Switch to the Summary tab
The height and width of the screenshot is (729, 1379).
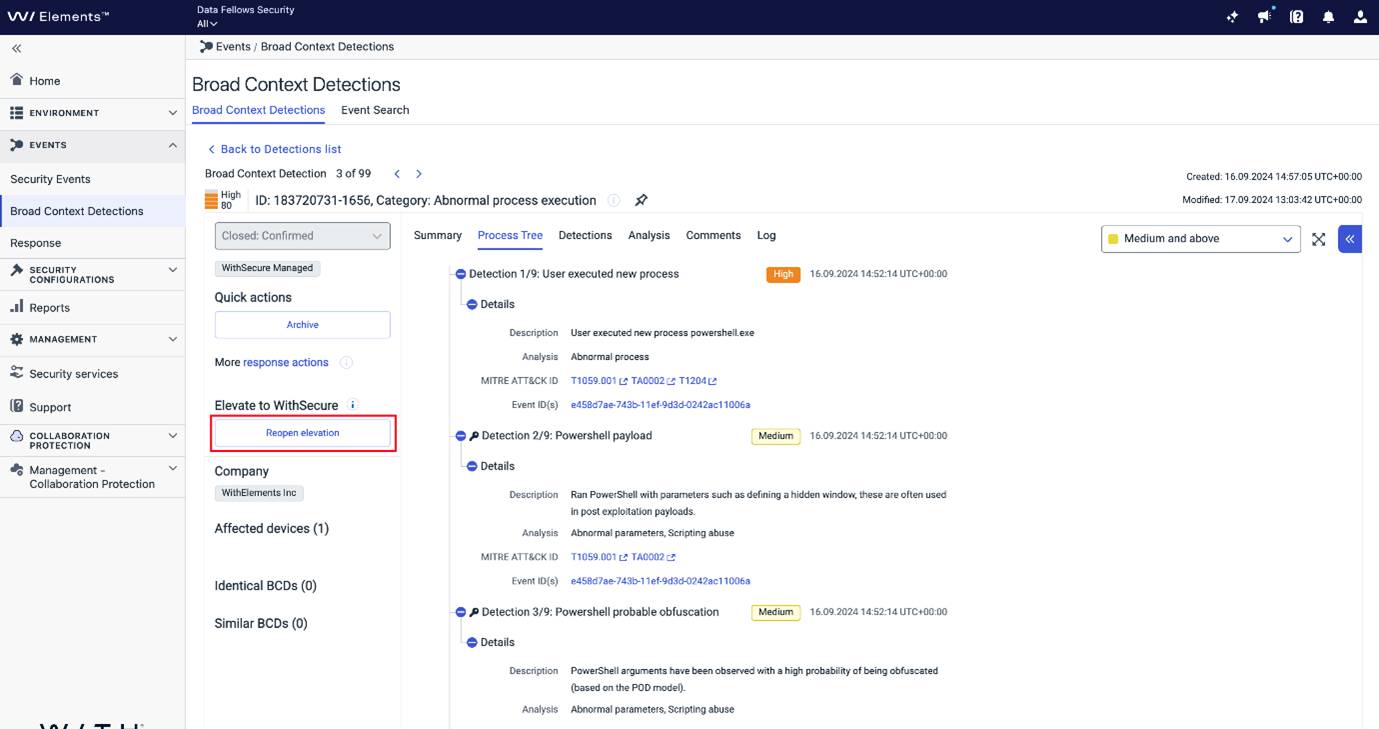pyautogui.click(x=438, y=235)
